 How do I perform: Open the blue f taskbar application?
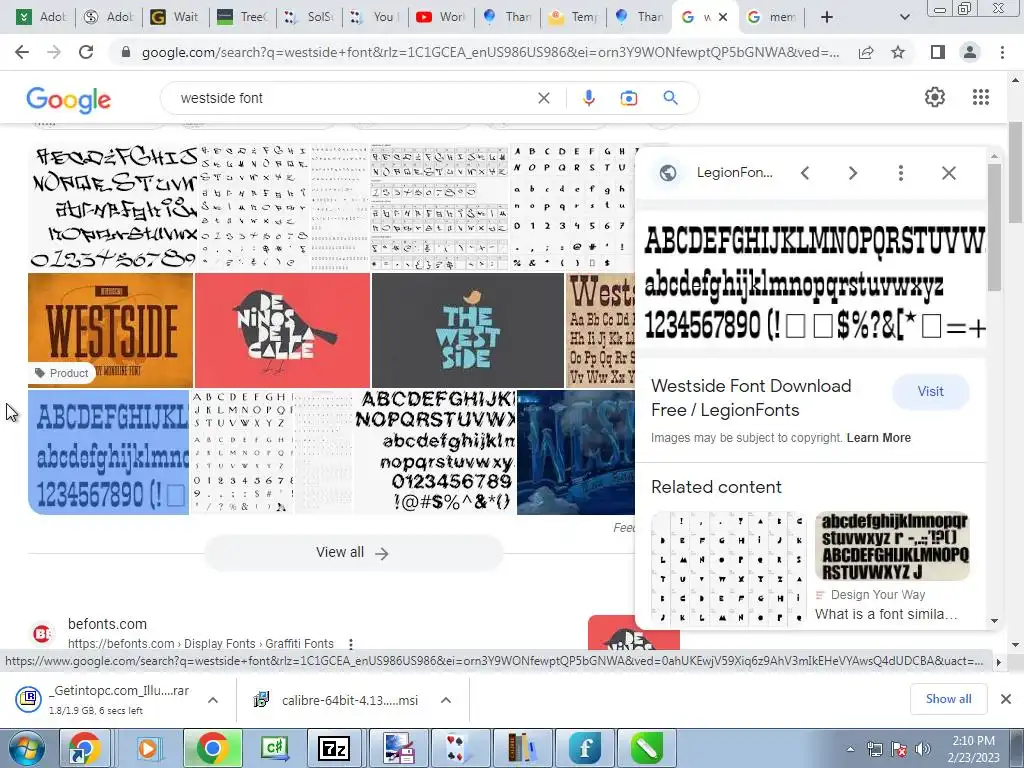coord(584,749)
